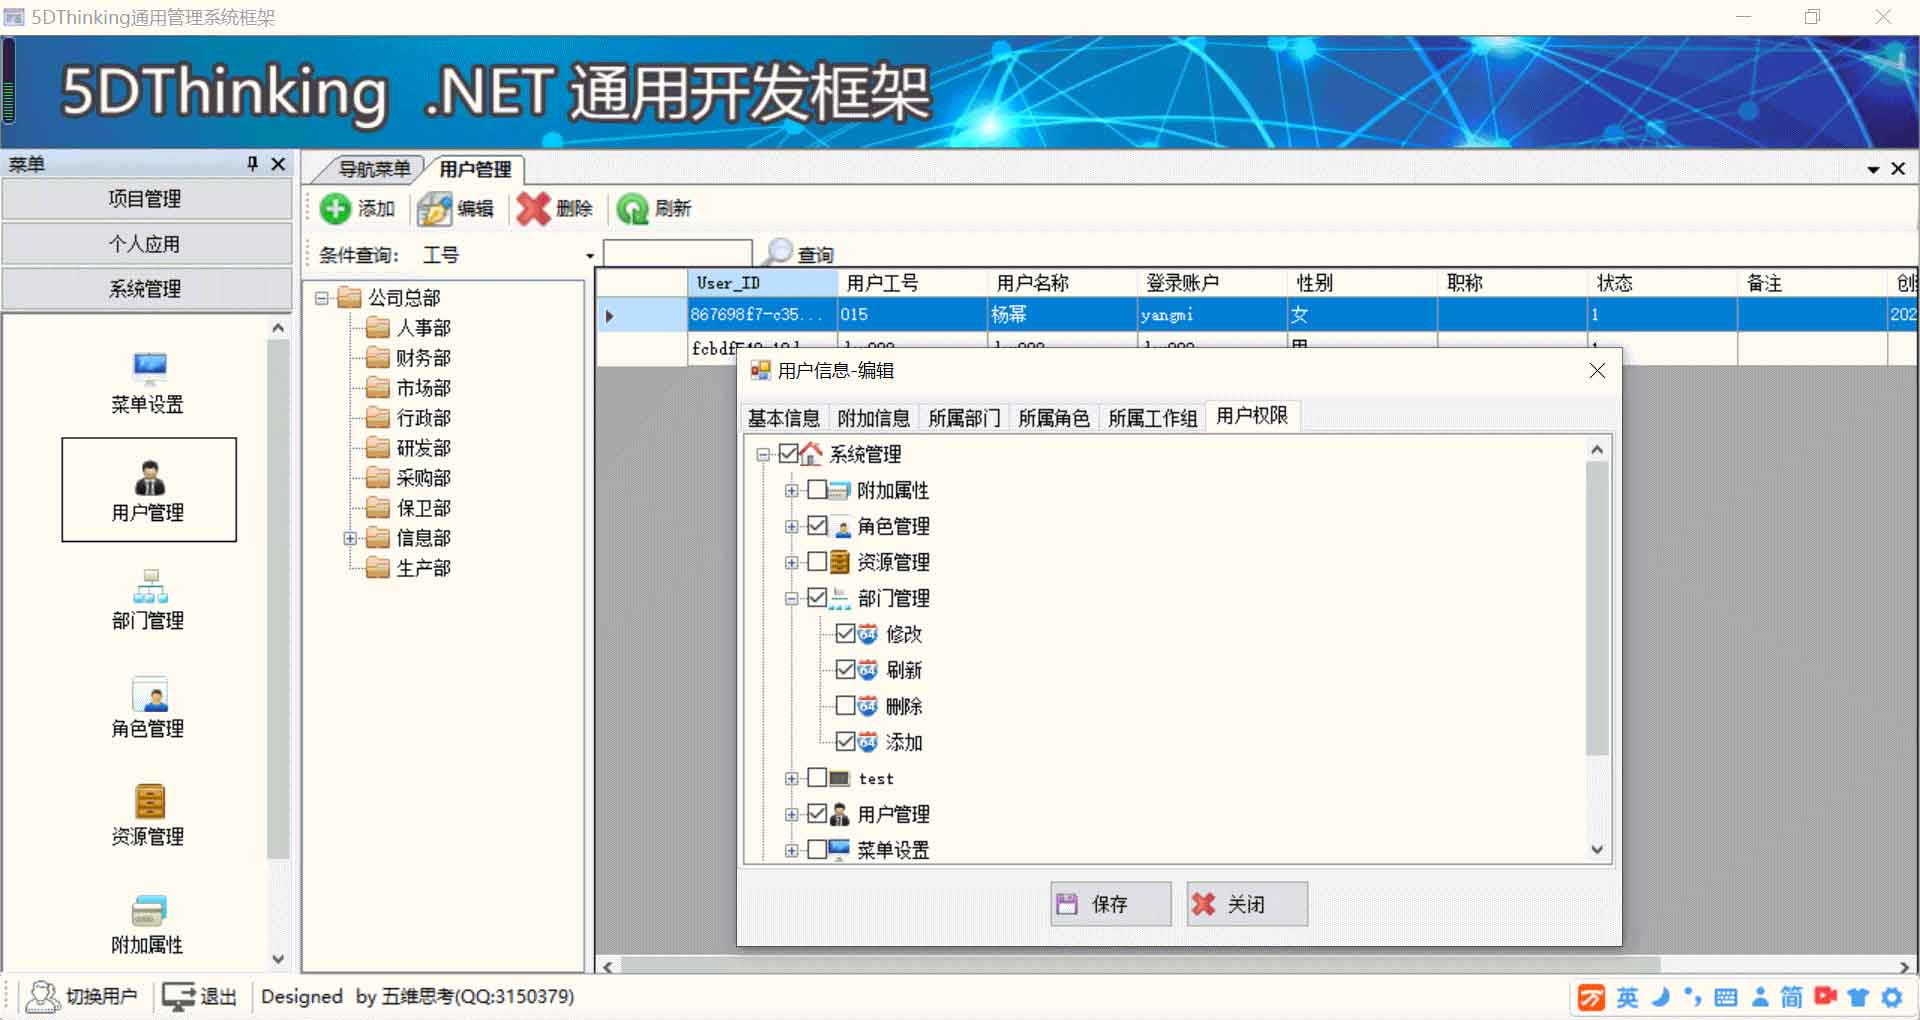
Task: Open the tab list dropdown arrow at top right
Action: pos(1873,170)
